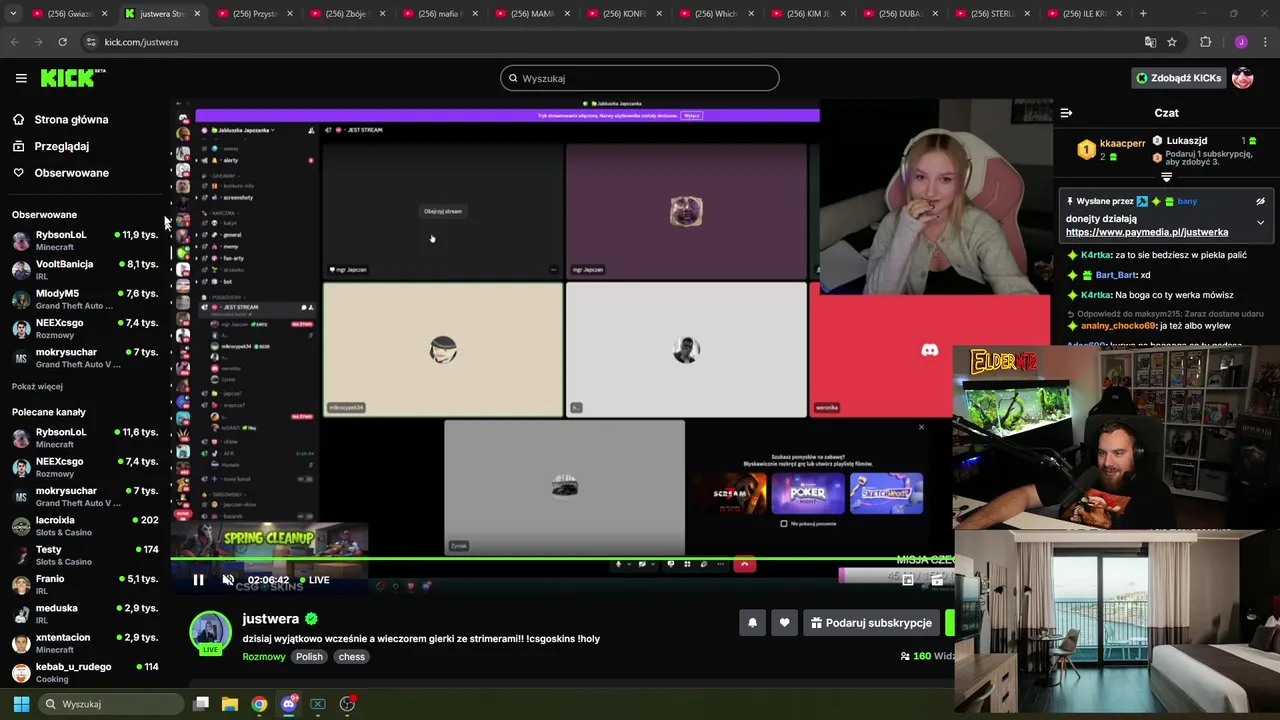Image resolution: width=1280 pixels, height=720 pixels.
Task: Open the Windows Start menu
Action: pos(21,704)
